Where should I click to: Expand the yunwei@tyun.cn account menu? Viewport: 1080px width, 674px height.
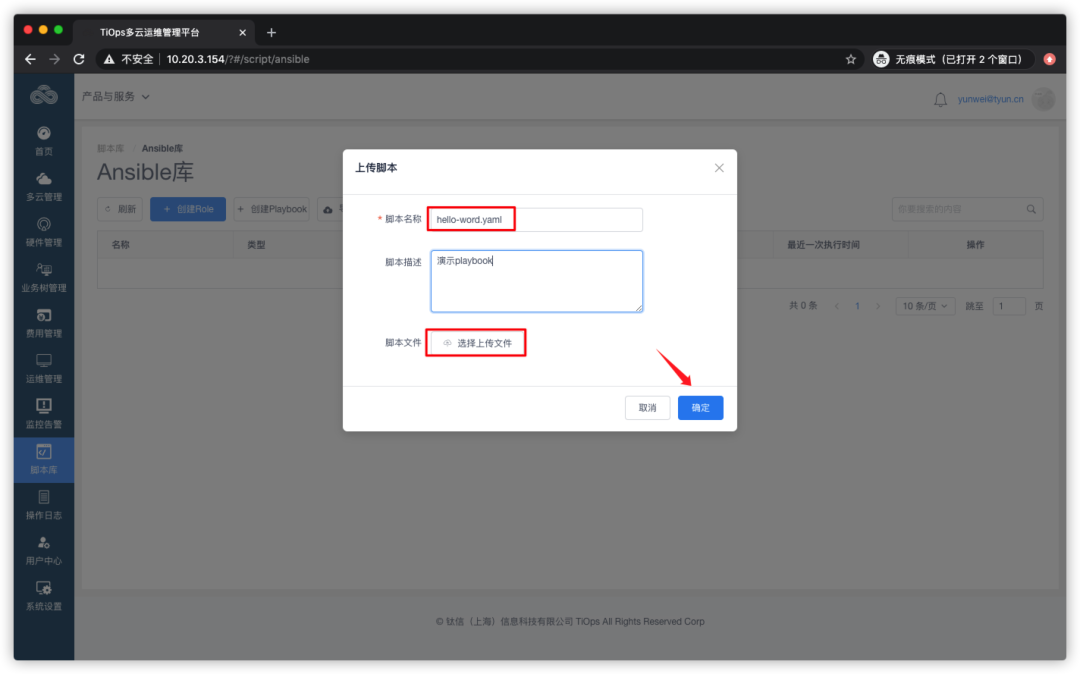tap(991, 98)
